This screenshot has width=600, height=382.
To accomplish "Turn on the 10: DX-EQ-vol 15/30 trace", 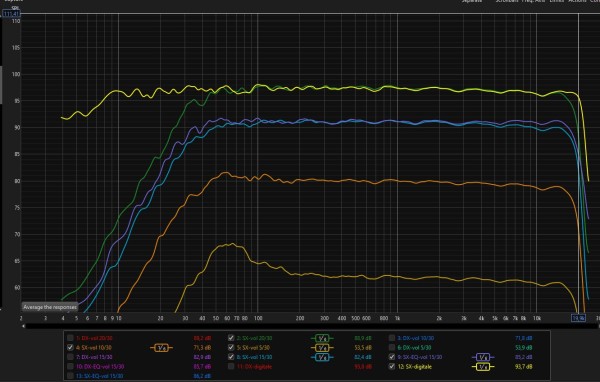I will pos(70,366).
